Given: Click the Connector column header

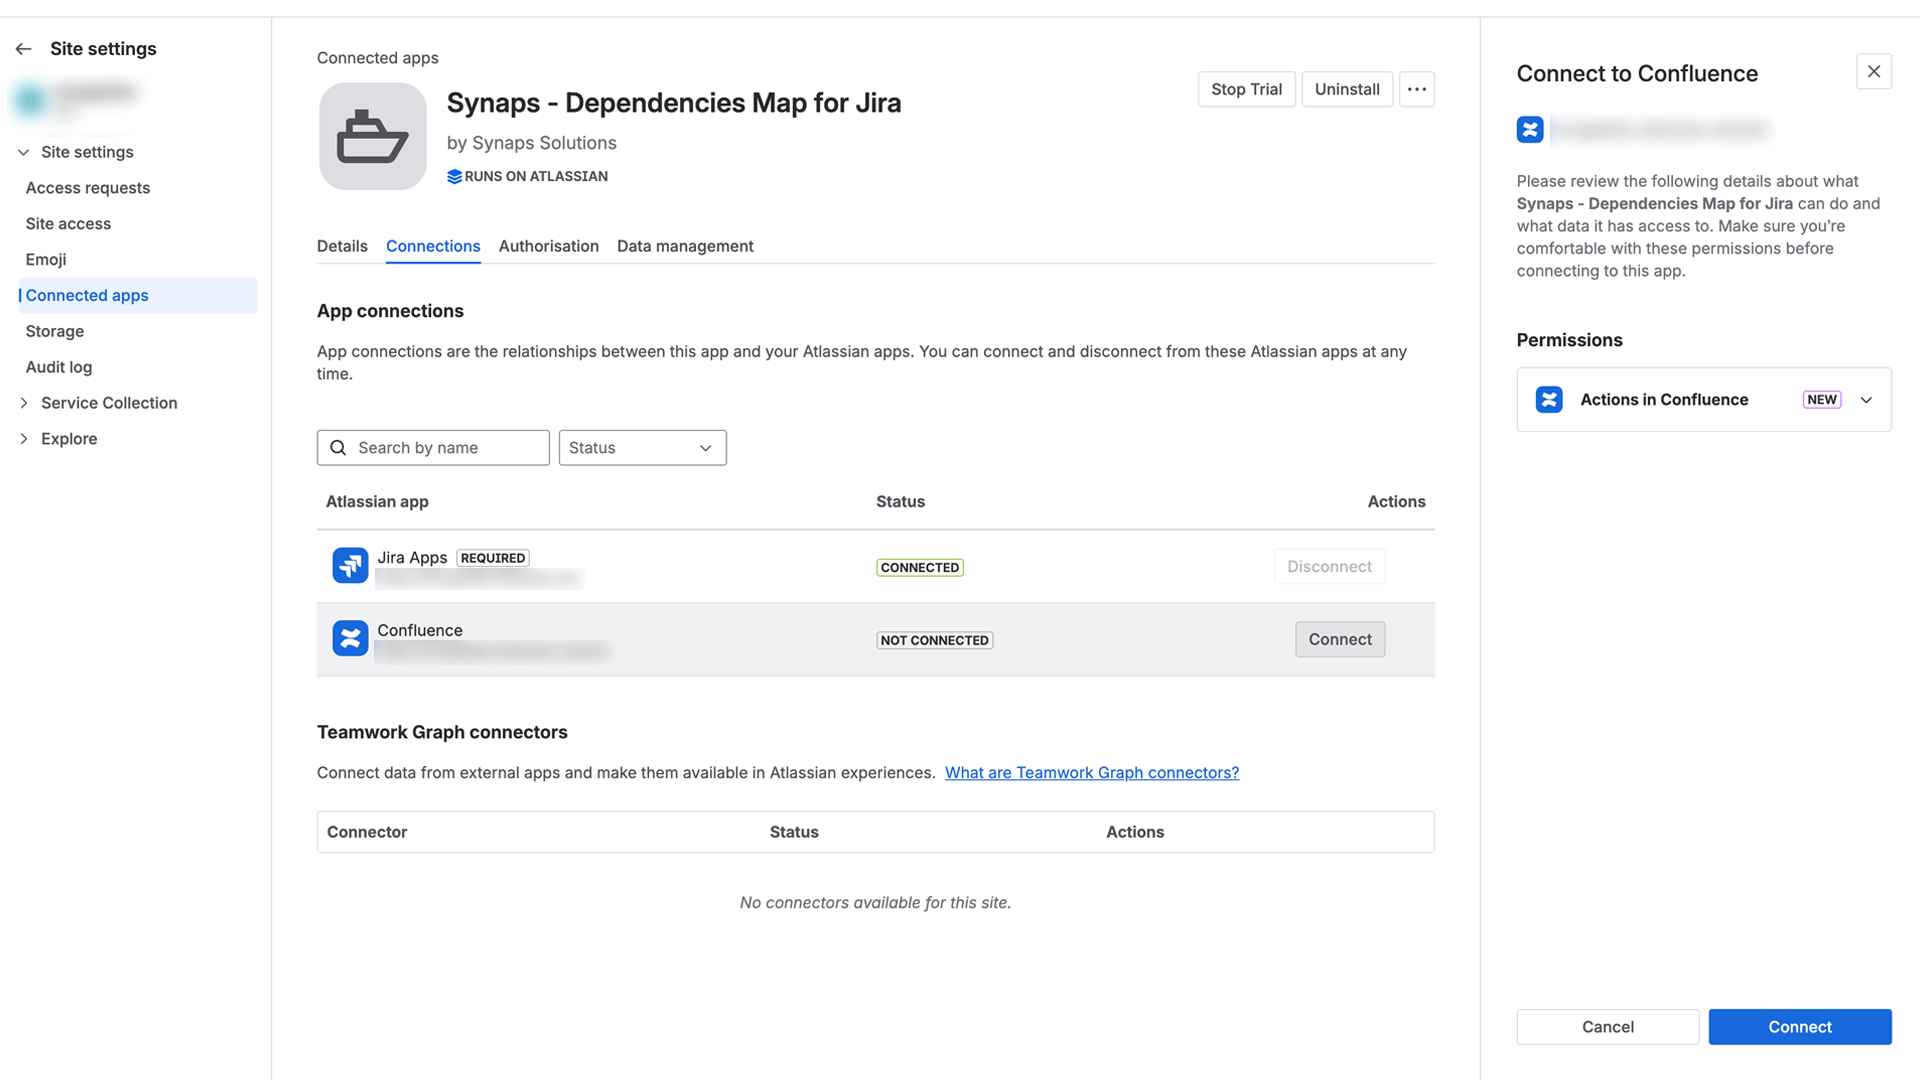Looking at the screenshot, I should point(367,832).
